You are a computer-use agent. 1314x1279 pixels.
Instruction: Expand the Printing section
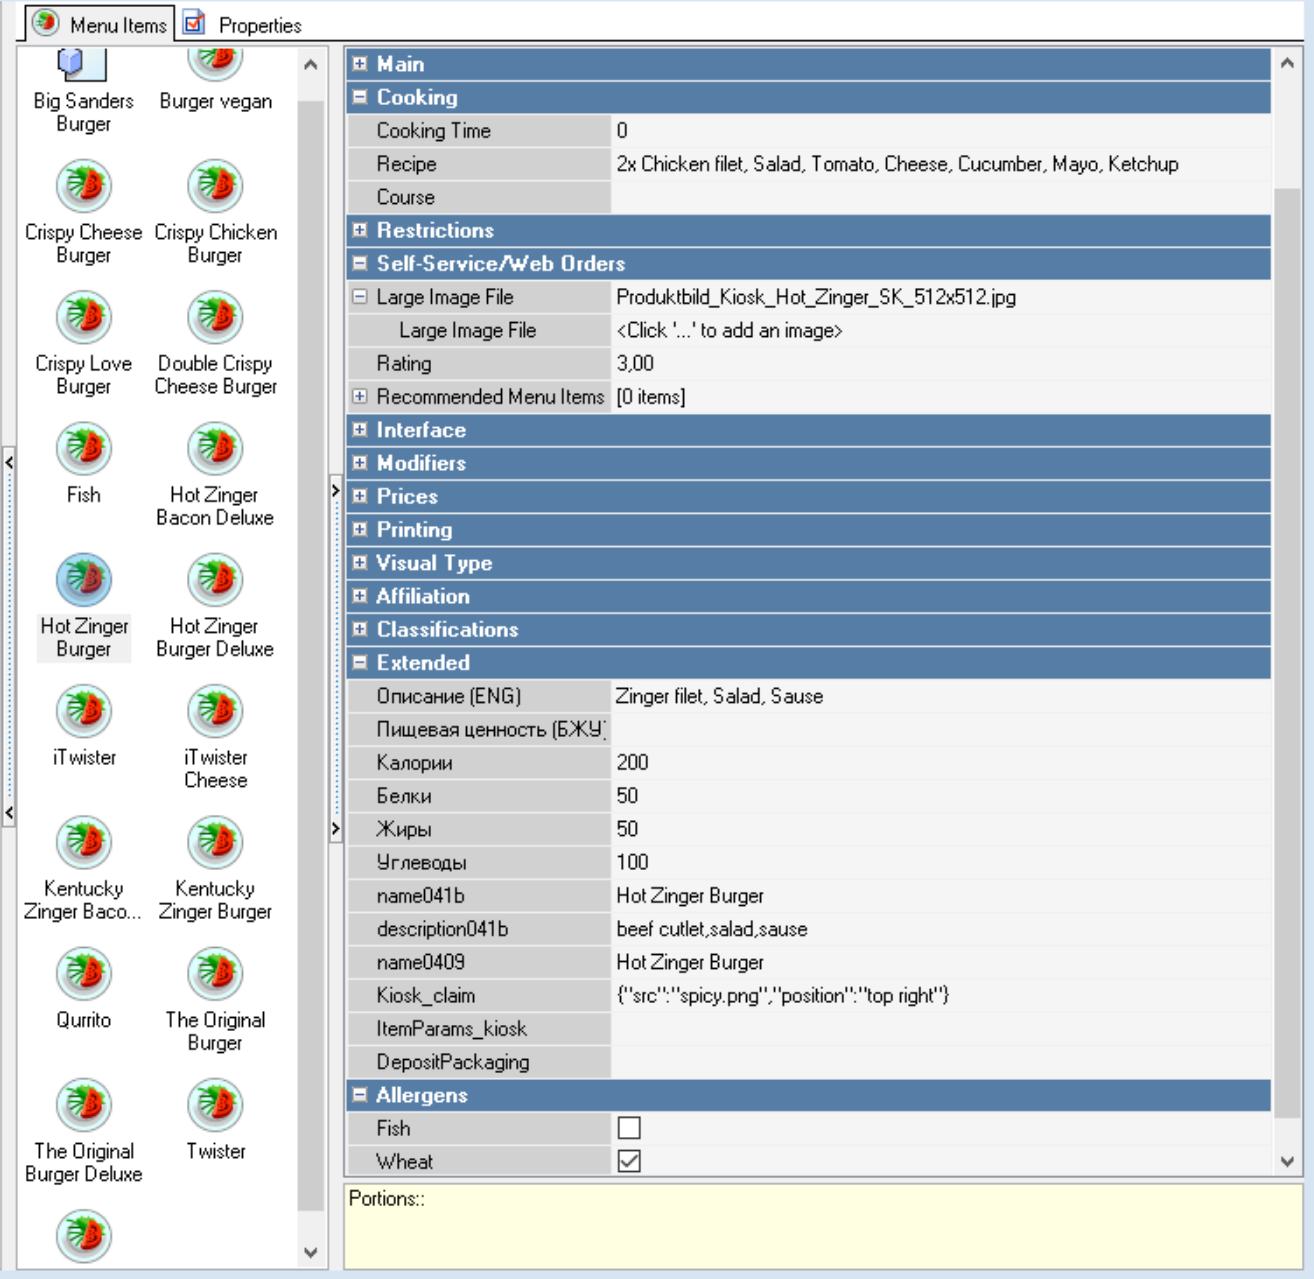click(360, 529)
